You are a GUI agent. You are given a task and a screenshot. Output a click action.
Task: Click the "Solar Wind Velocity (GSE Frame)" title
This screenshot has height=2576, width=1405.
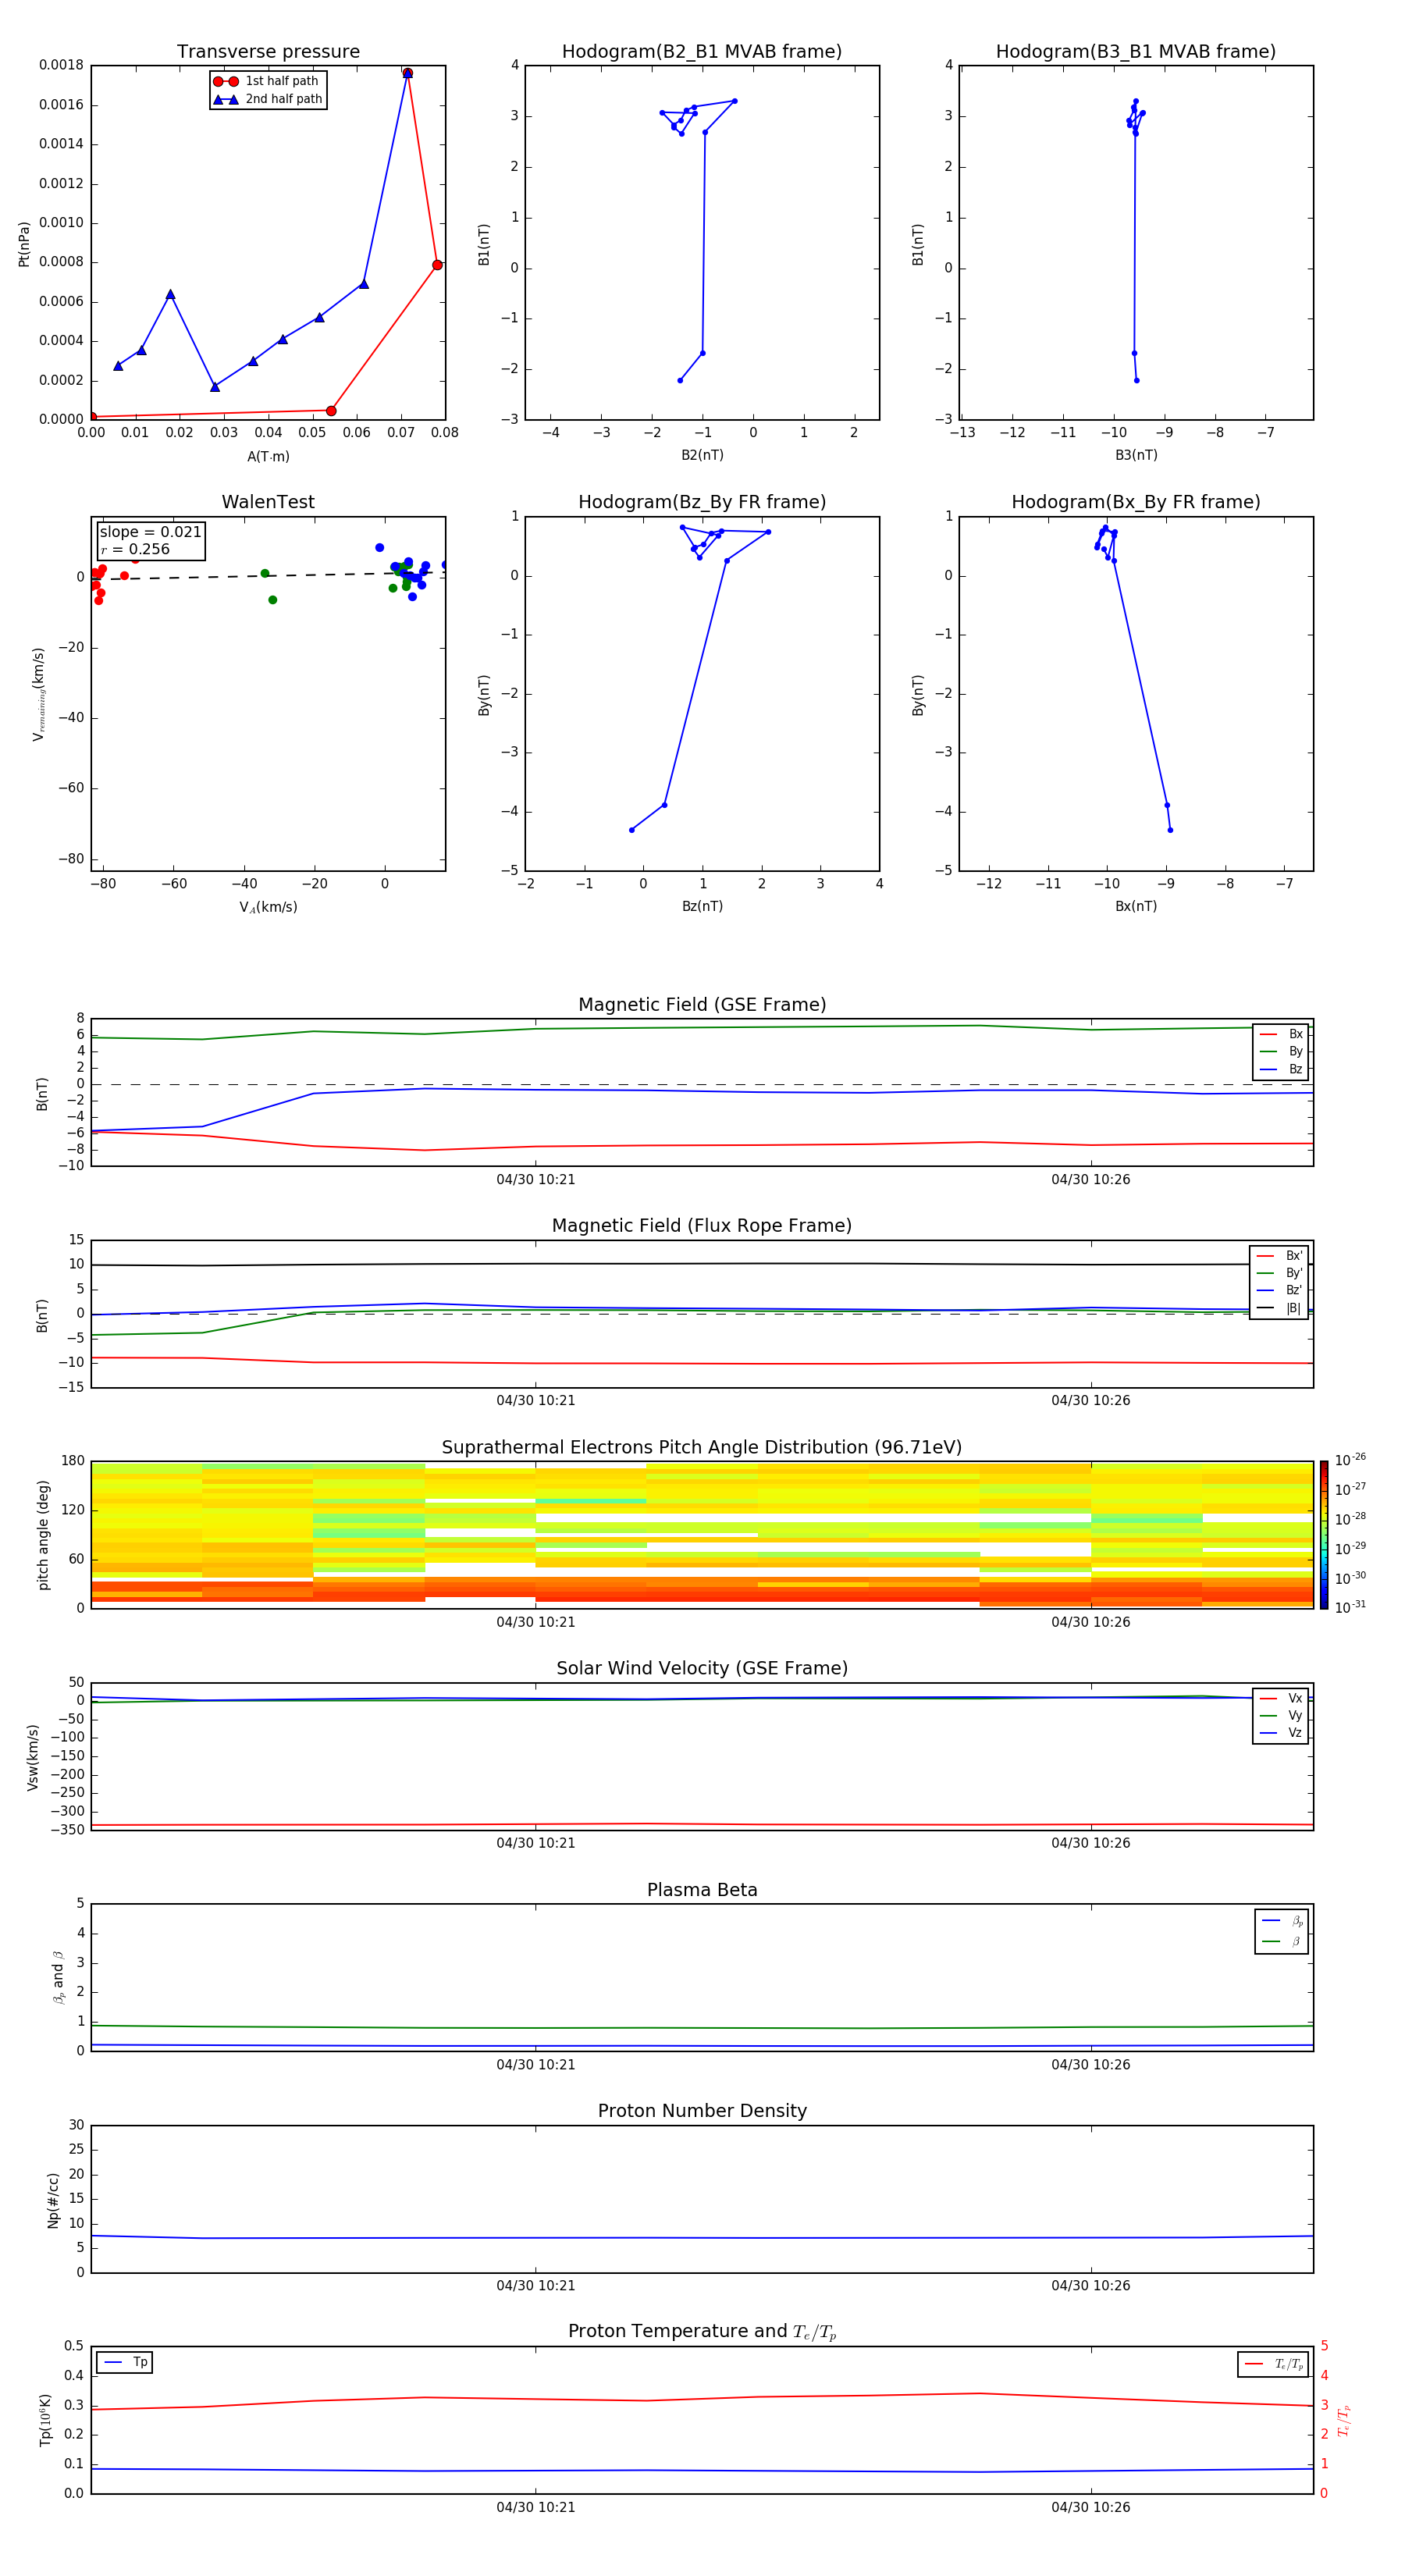tap(702, 1668)
